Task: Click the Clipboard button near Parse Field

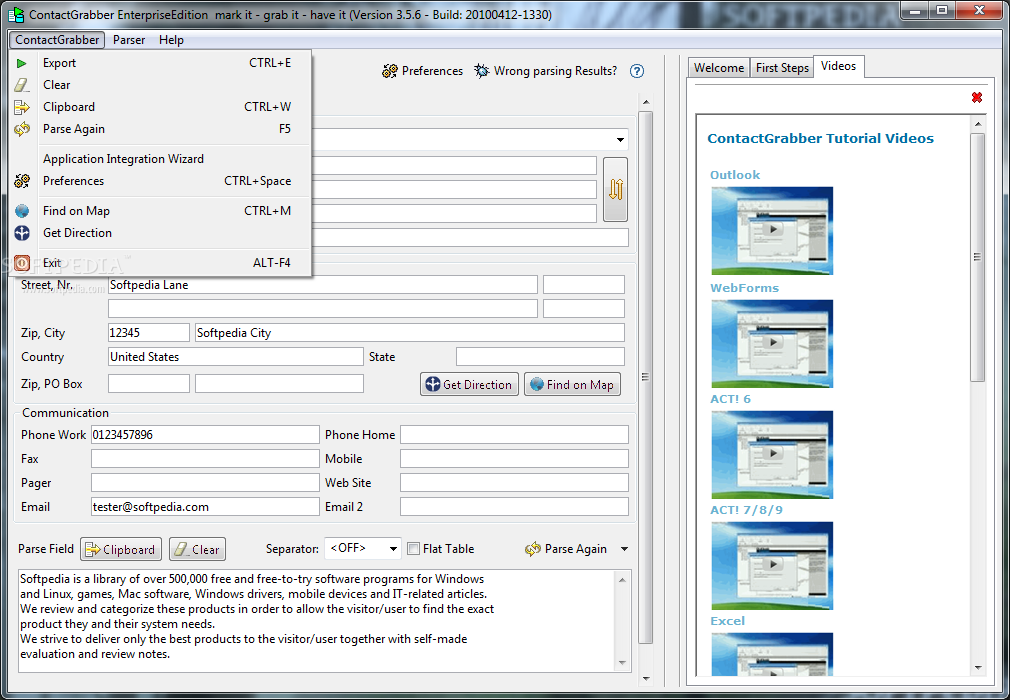Action: tap(121, 549)
